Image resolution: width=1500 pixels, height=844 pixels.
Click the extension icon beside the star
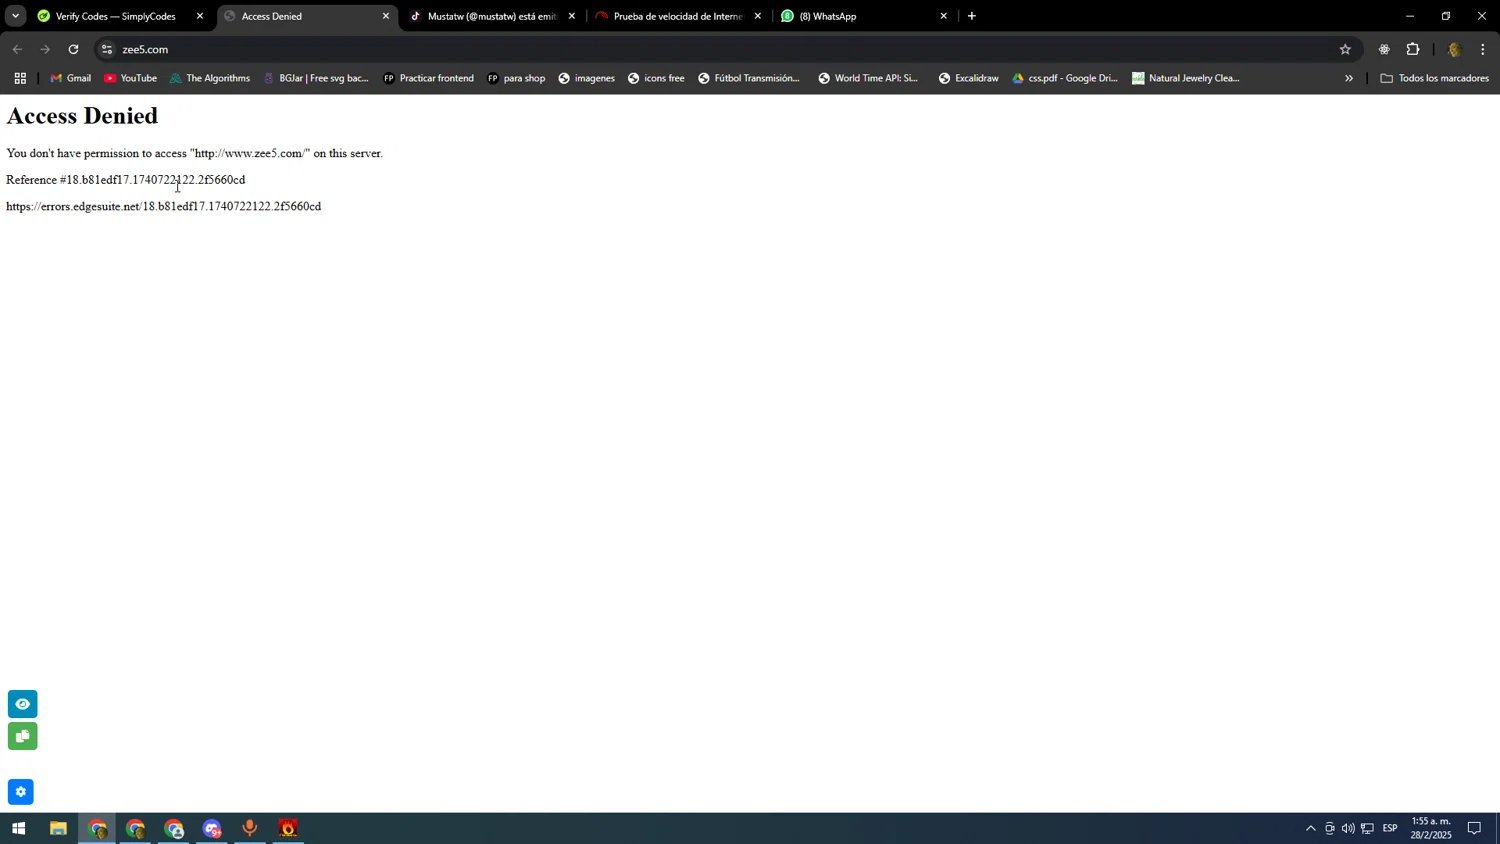tap(1384, 49)
